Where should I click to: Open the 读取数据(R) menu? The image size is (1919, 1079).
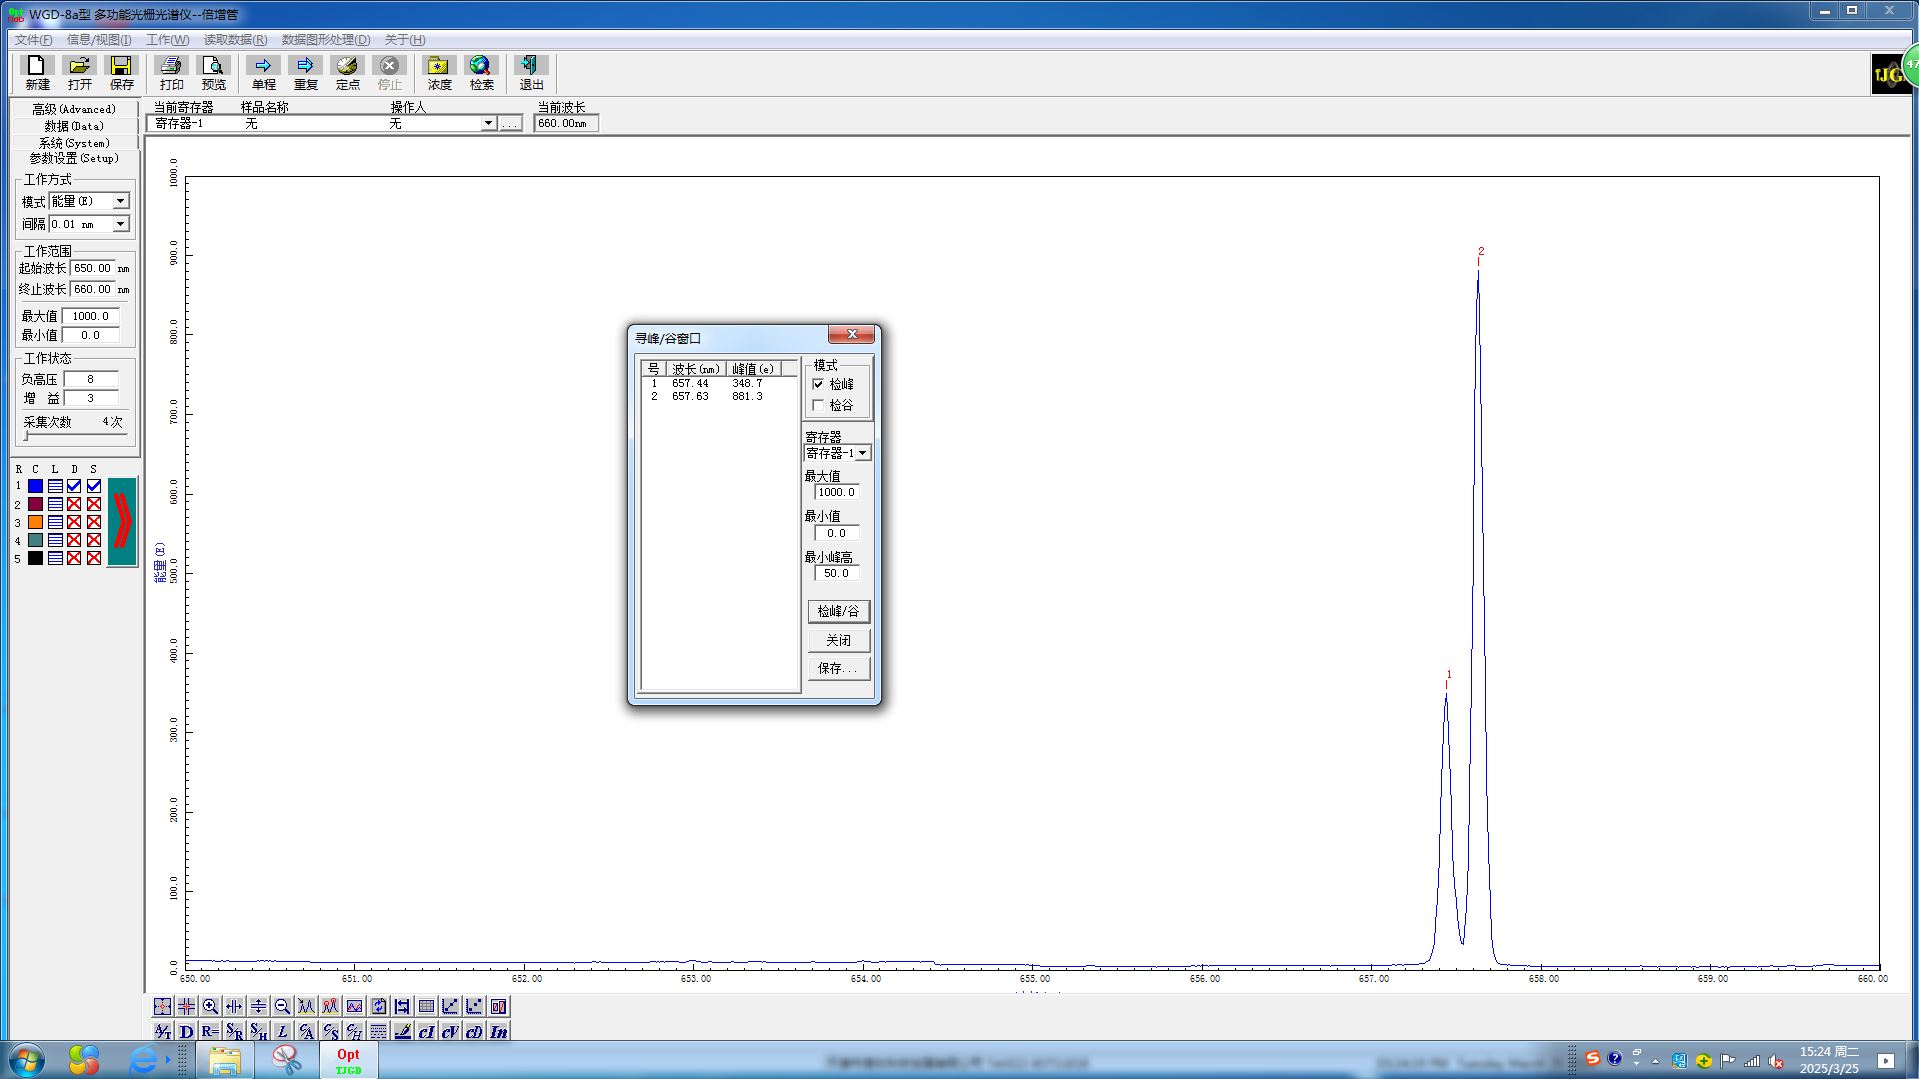(x=235, y=40)
